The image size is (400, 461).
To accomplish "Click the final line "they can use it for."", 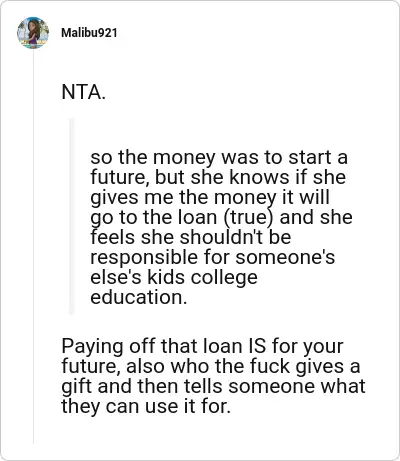I will point(146,407).
